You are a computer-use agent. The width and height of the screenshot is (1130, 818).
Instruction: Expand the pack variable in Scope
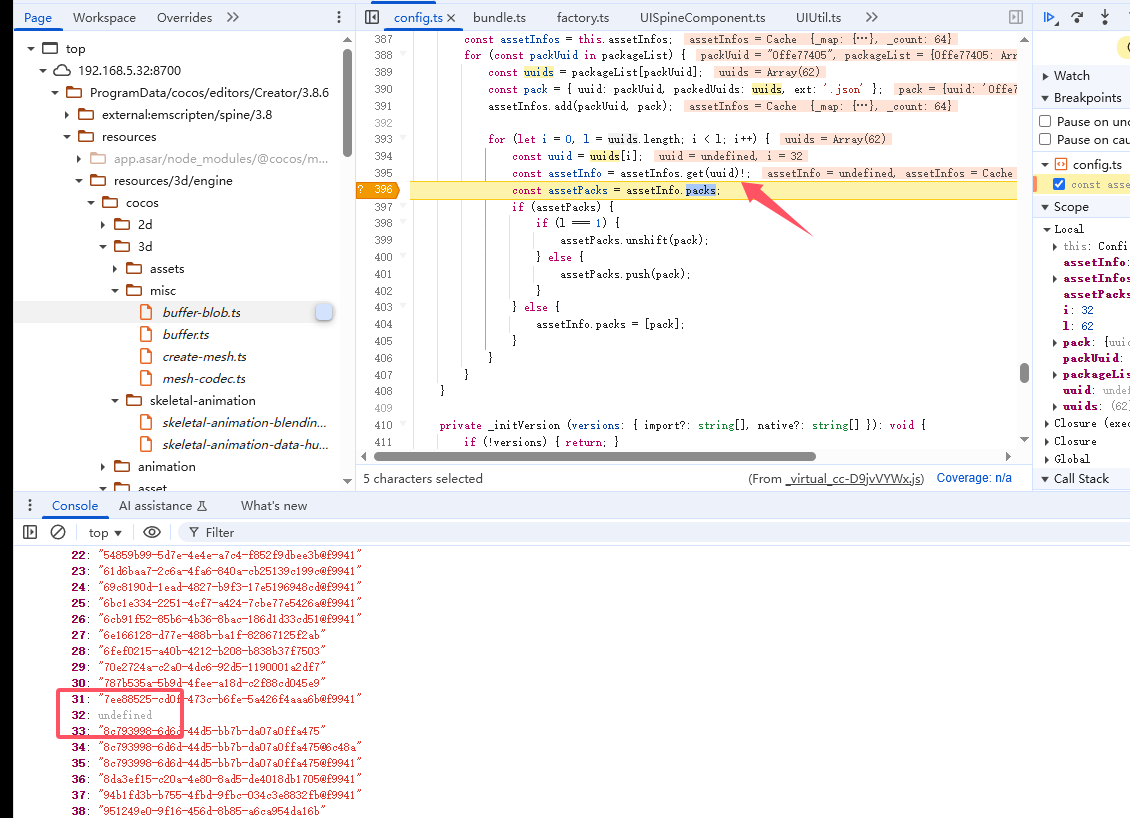1056,343
